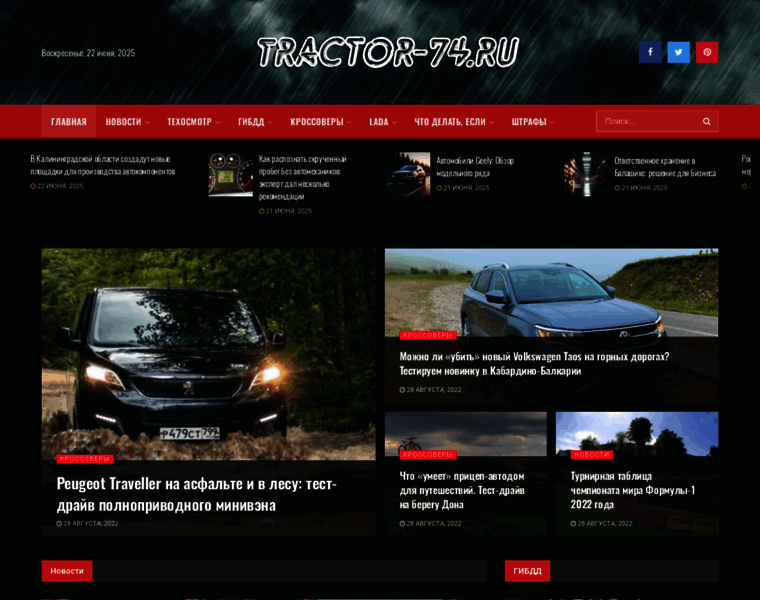This screenshot has height=600, width=760.
Task: Click the Volkswagen Taos car photo
Action: [x=552, y=292]
